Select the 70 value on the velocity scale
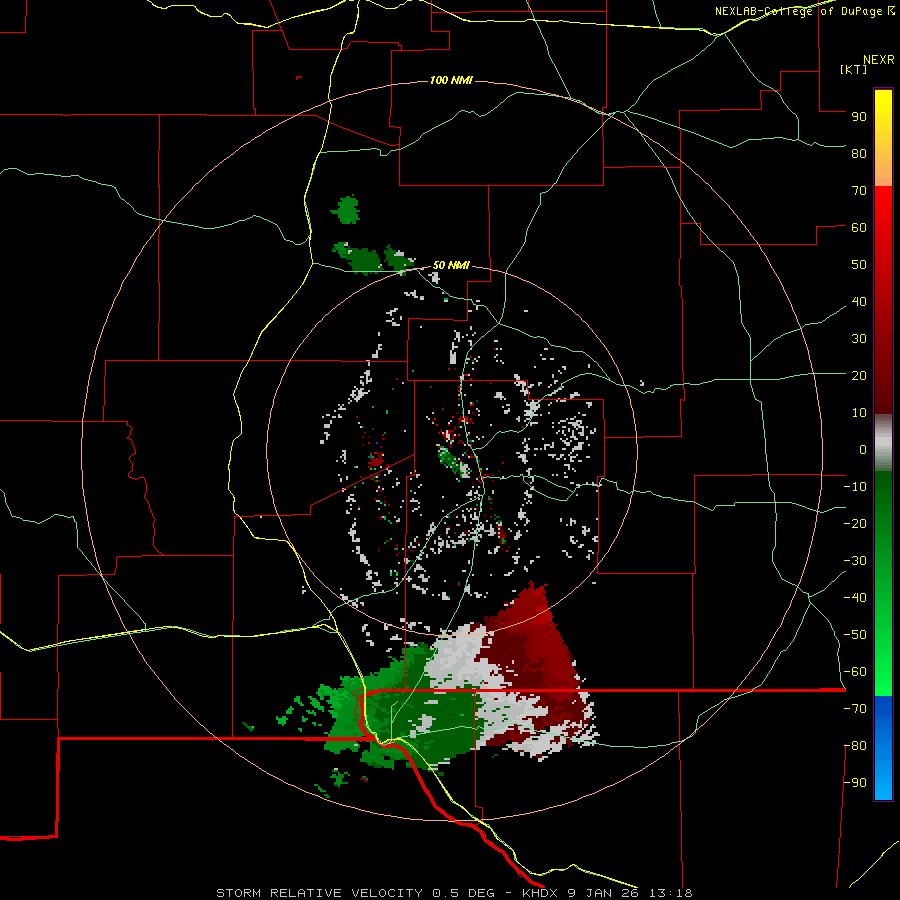Image resolution: width=900 pixels, height=900 pixels. 859,191
